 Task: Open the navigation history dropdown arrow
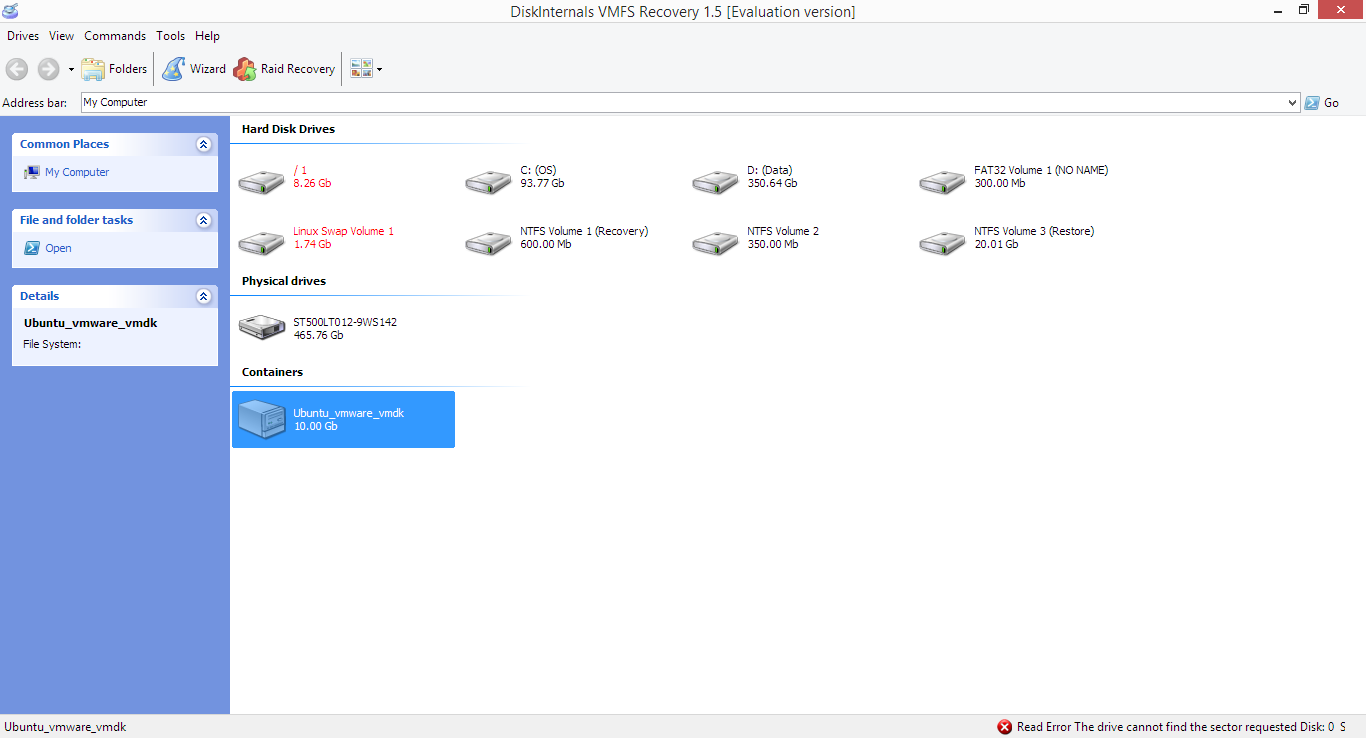(71, 69)
